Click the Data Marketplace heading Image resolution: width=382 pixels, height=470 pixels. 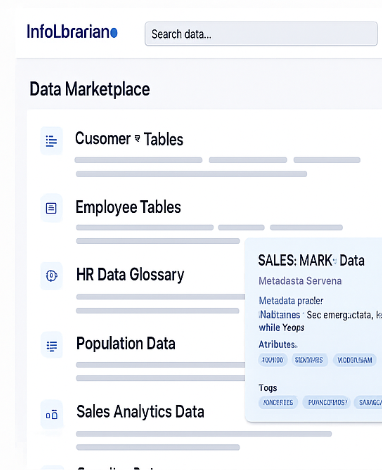click(x=90, y=89)
